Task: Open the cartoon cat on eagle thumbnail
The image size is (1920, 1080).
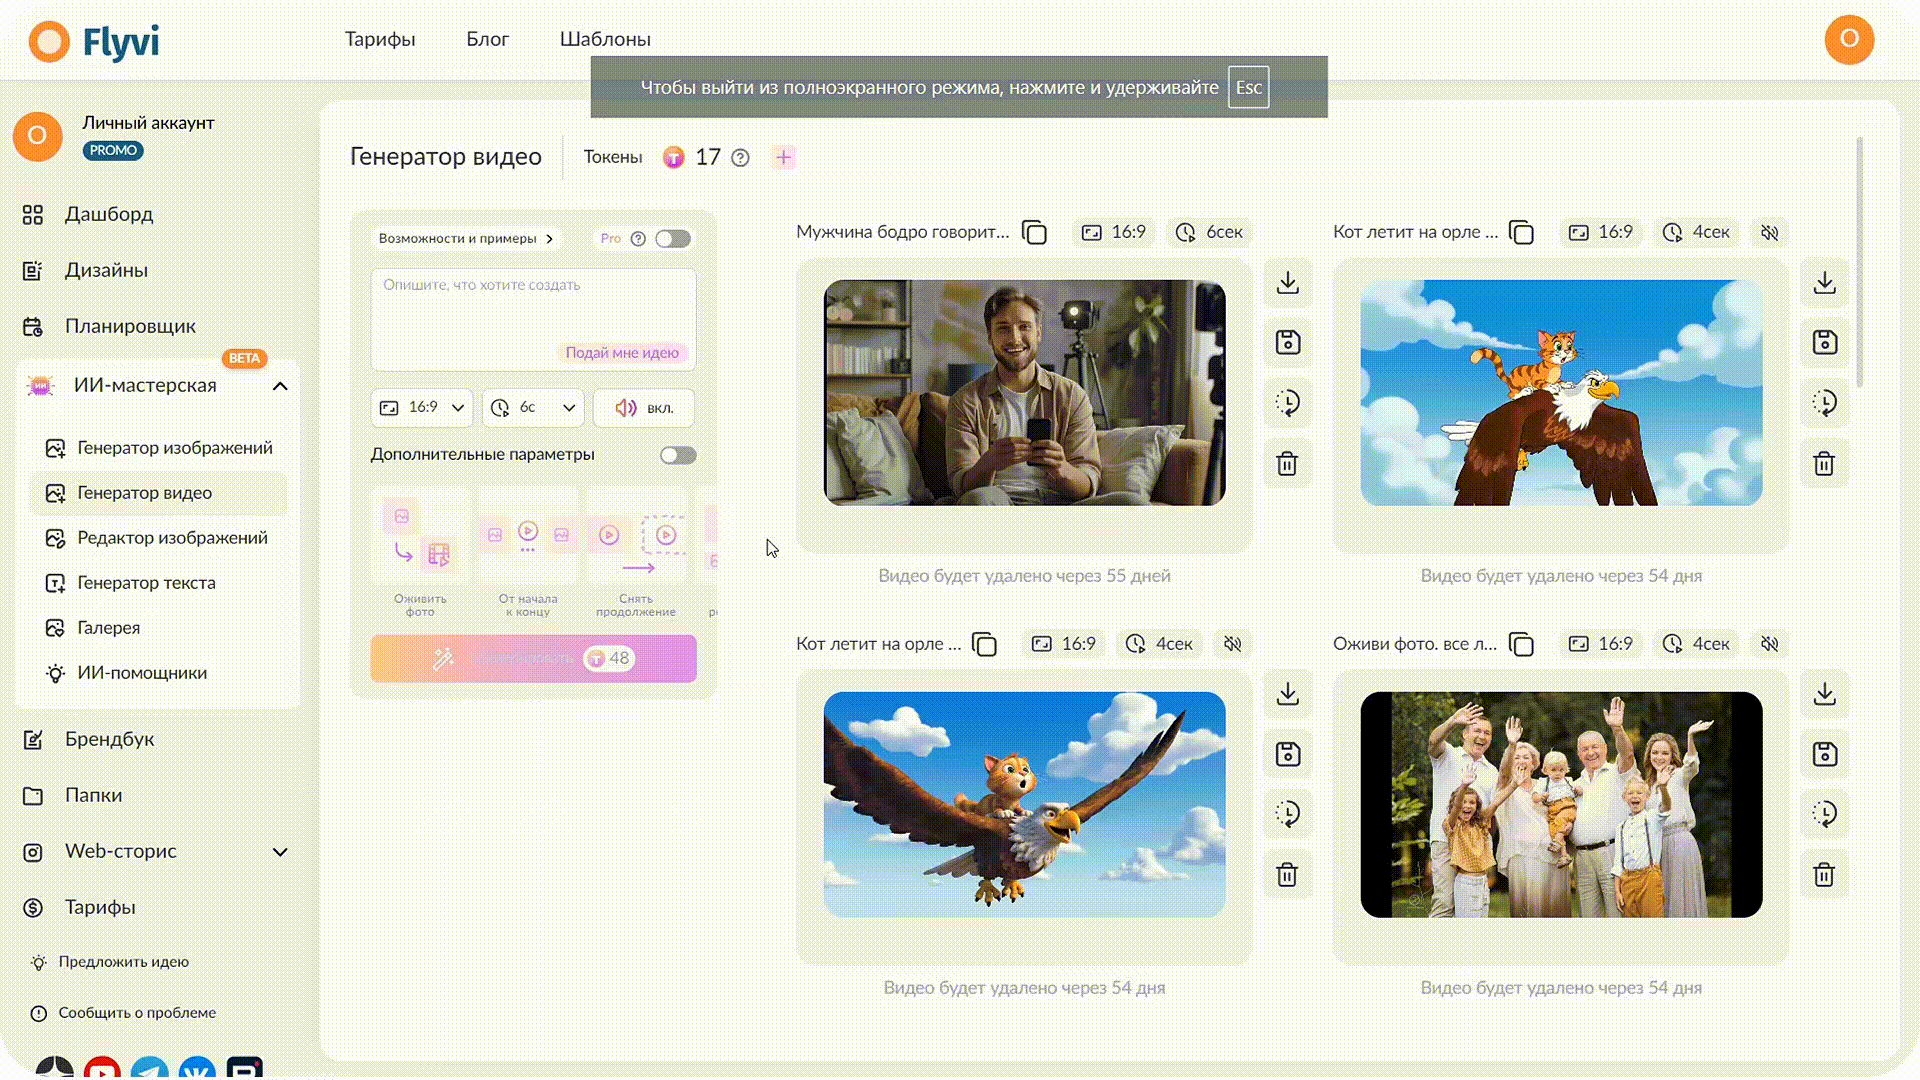Action: tap(1561, 393)
